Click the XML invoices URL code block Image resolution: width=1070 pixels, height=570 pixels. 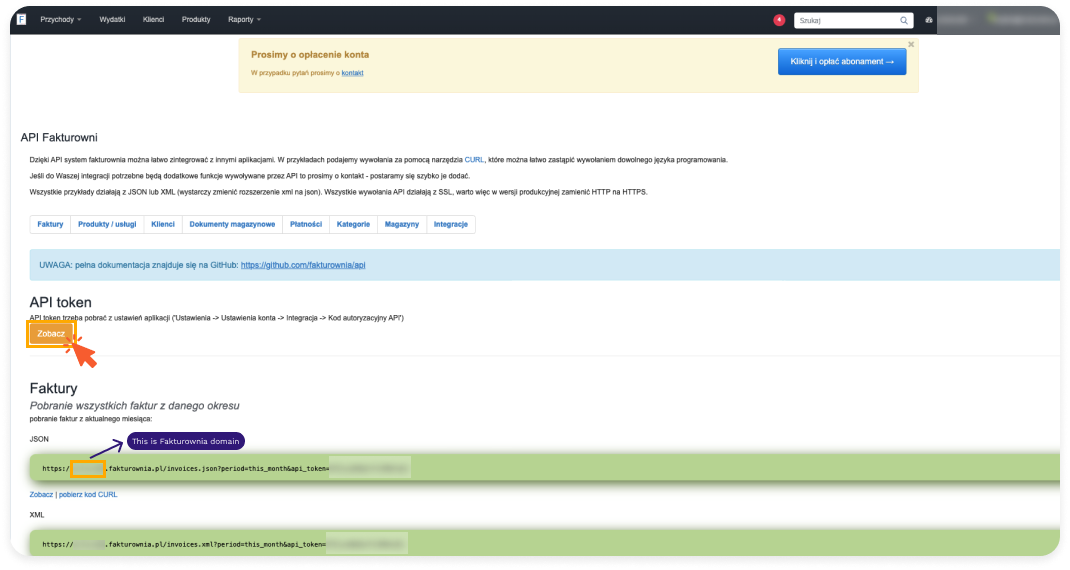point(544,544)
